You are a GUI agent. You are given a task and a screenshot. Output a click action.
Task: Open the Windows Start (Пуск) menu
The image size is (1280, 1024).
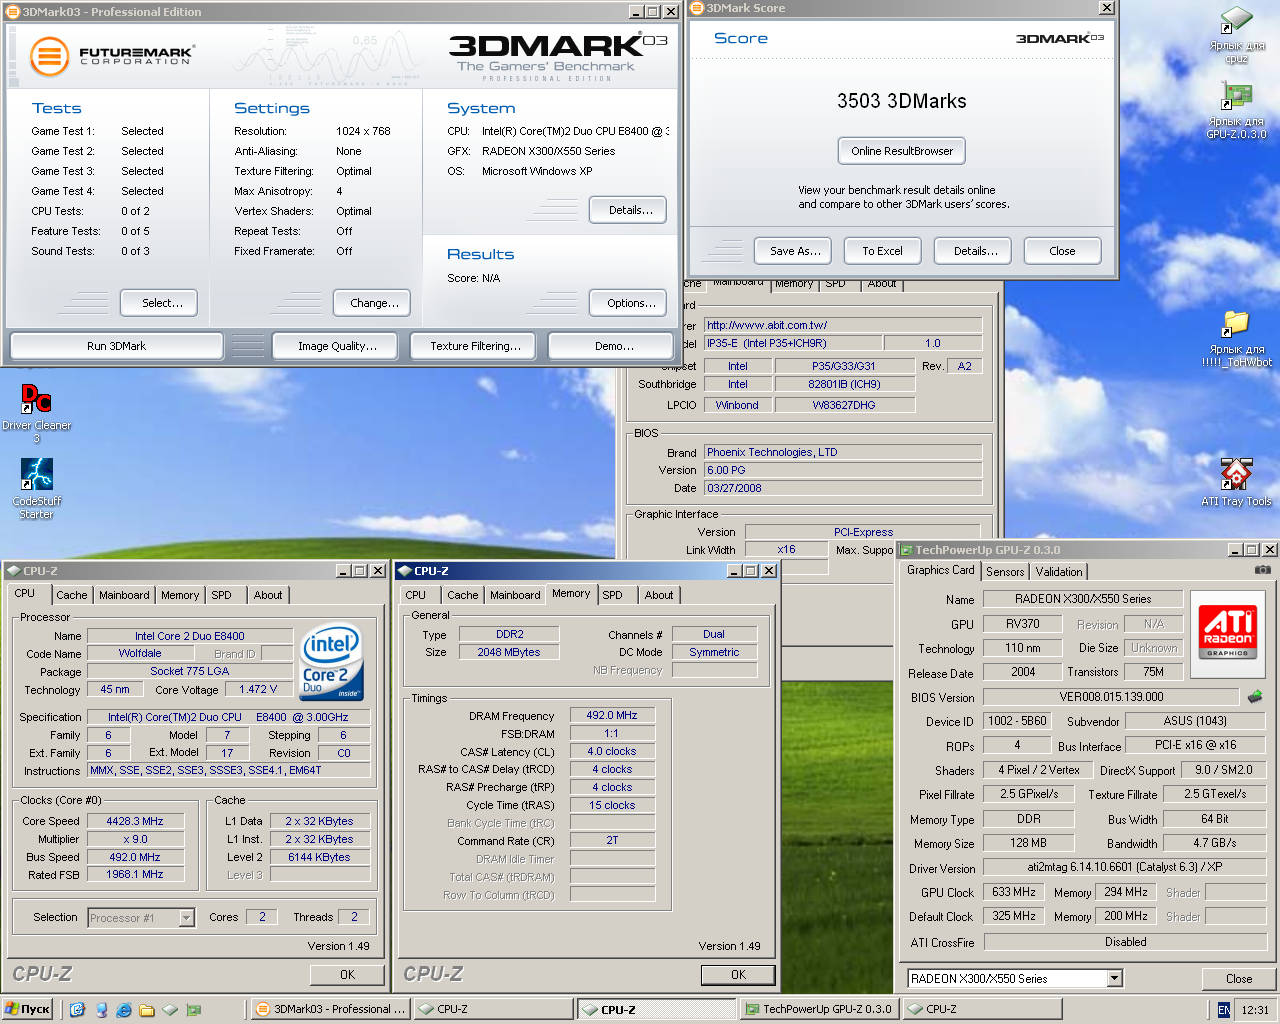(27, 1009)
